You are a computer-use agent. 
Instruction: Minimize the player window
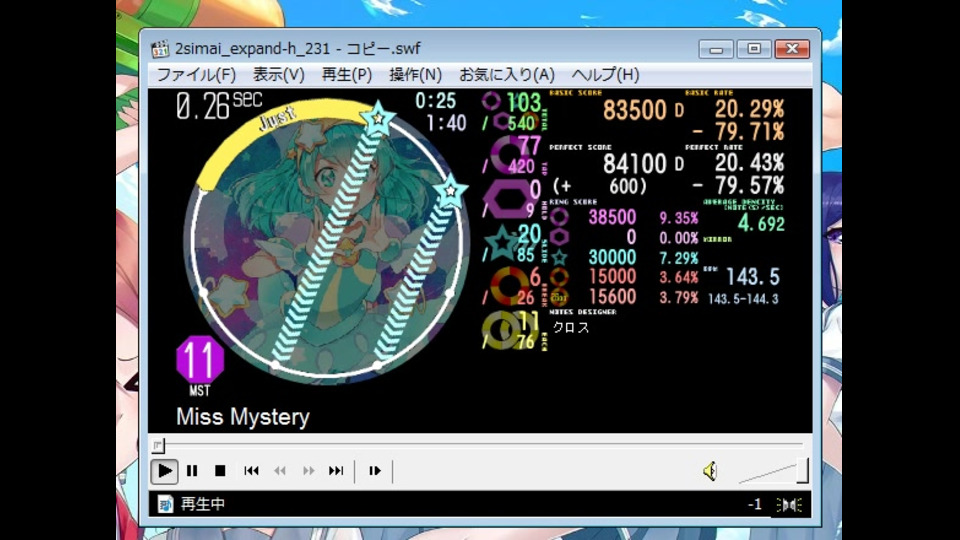tap(716, 49)
